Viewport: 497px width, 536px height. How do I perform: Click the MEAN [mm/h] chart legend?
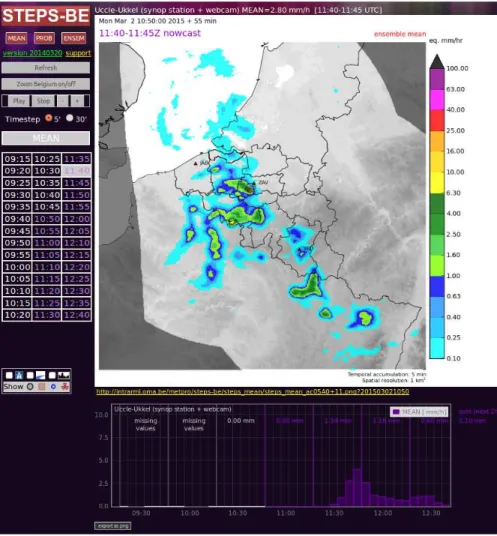point(420,412)
